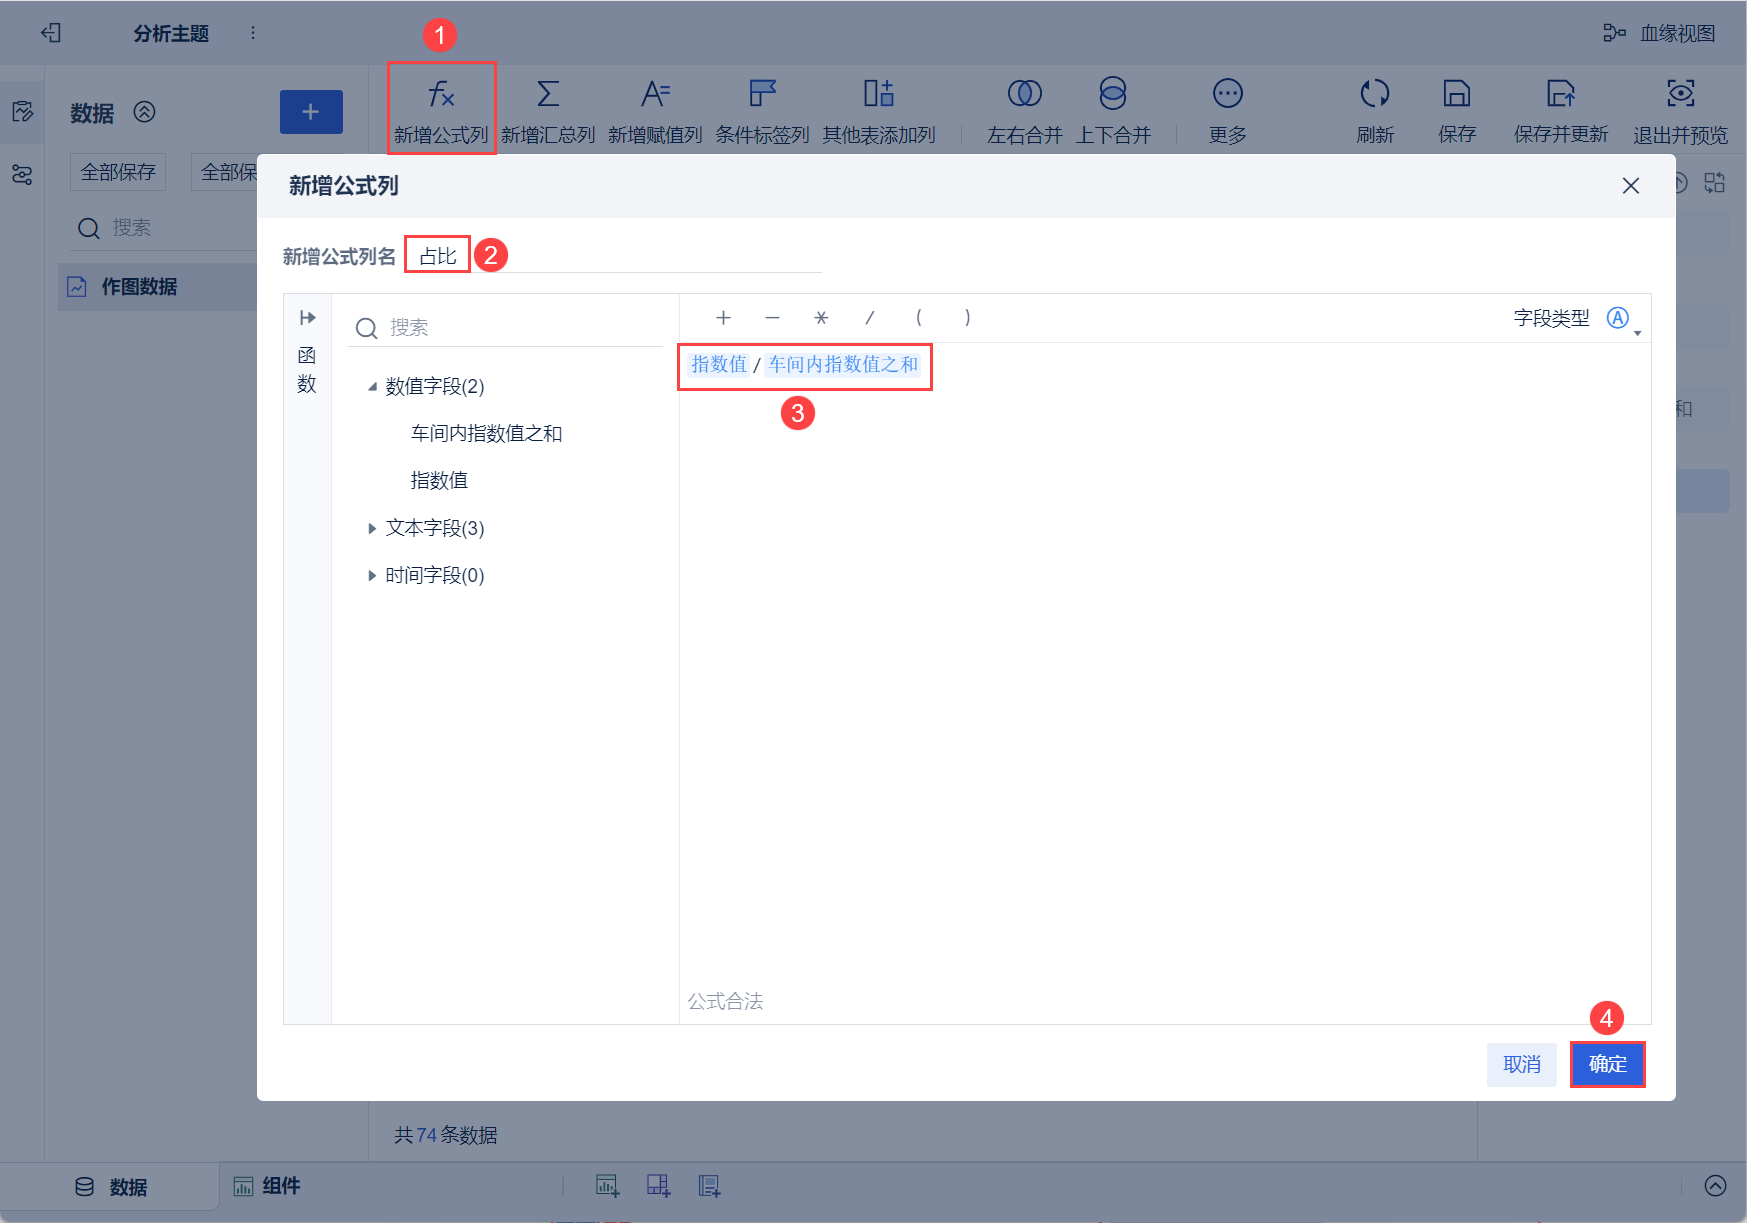The width and height of the screenshot is (1747, 1223).
Task: Collapse the 数据 panel chevron icon
Action: [145, 112]
